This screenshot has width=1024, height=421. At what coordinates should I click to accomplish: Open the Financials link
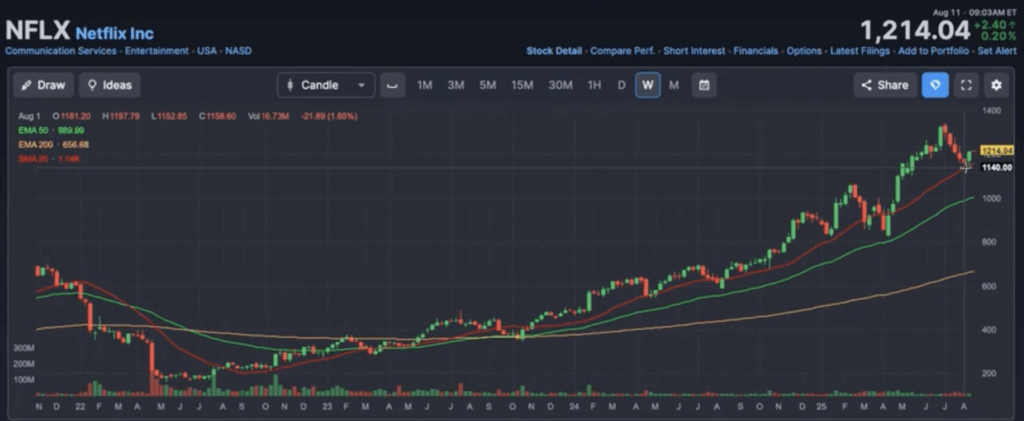[x=756, y=51]
